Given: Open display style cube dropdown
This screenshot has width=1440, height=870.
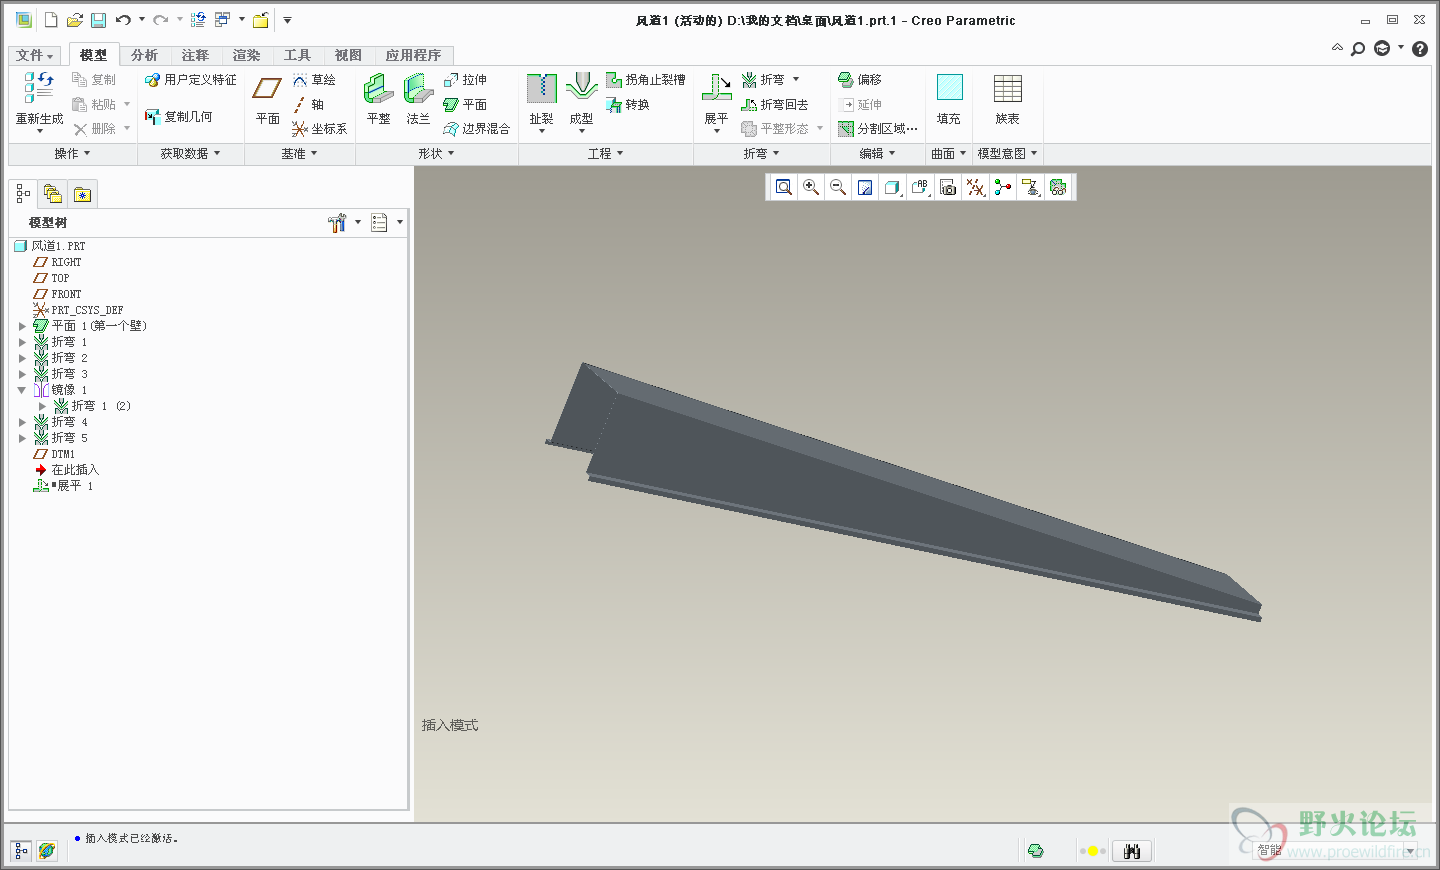Looking at the screenshot, I should pos(893,187).
